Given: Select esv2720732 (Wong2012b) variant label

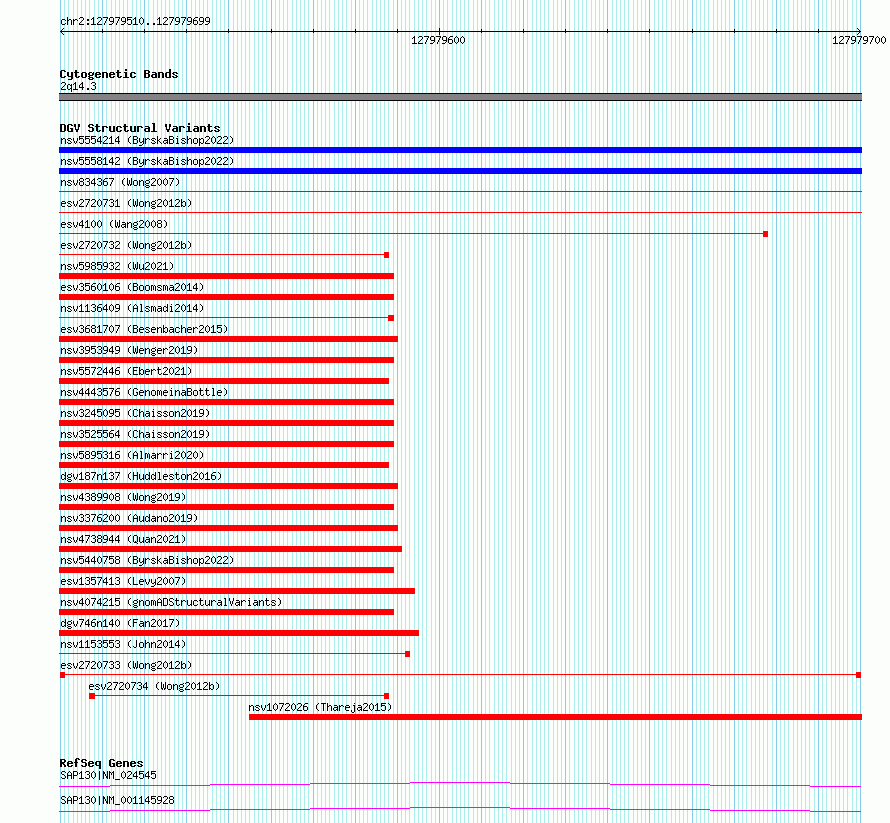Looking at the screenshot, I should click(x=126, y=245).
